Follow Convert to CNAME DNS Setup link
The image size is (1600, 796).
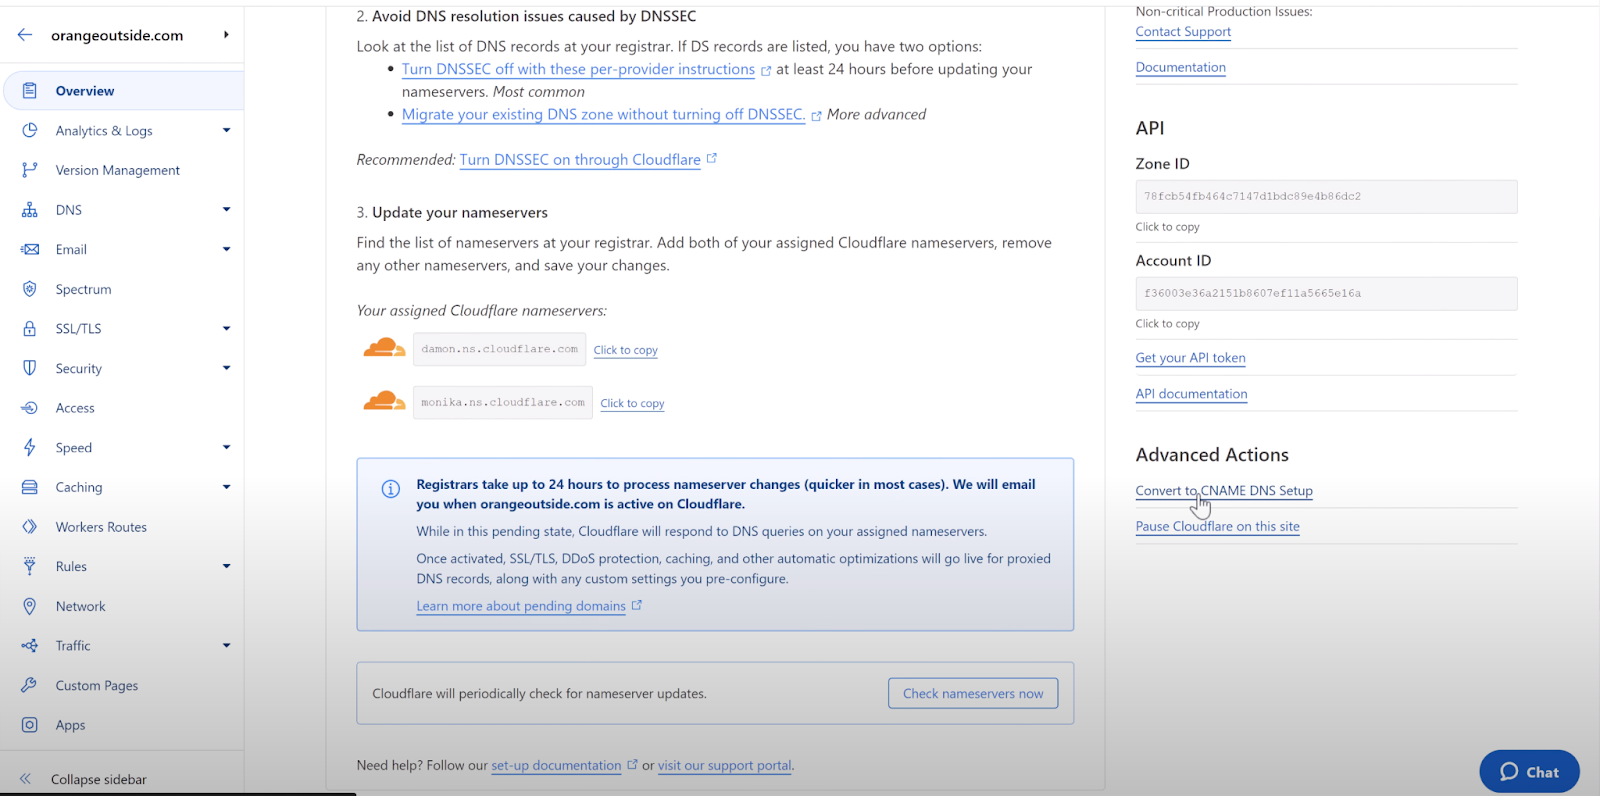pyautogui.click(x=1224, y=491)
